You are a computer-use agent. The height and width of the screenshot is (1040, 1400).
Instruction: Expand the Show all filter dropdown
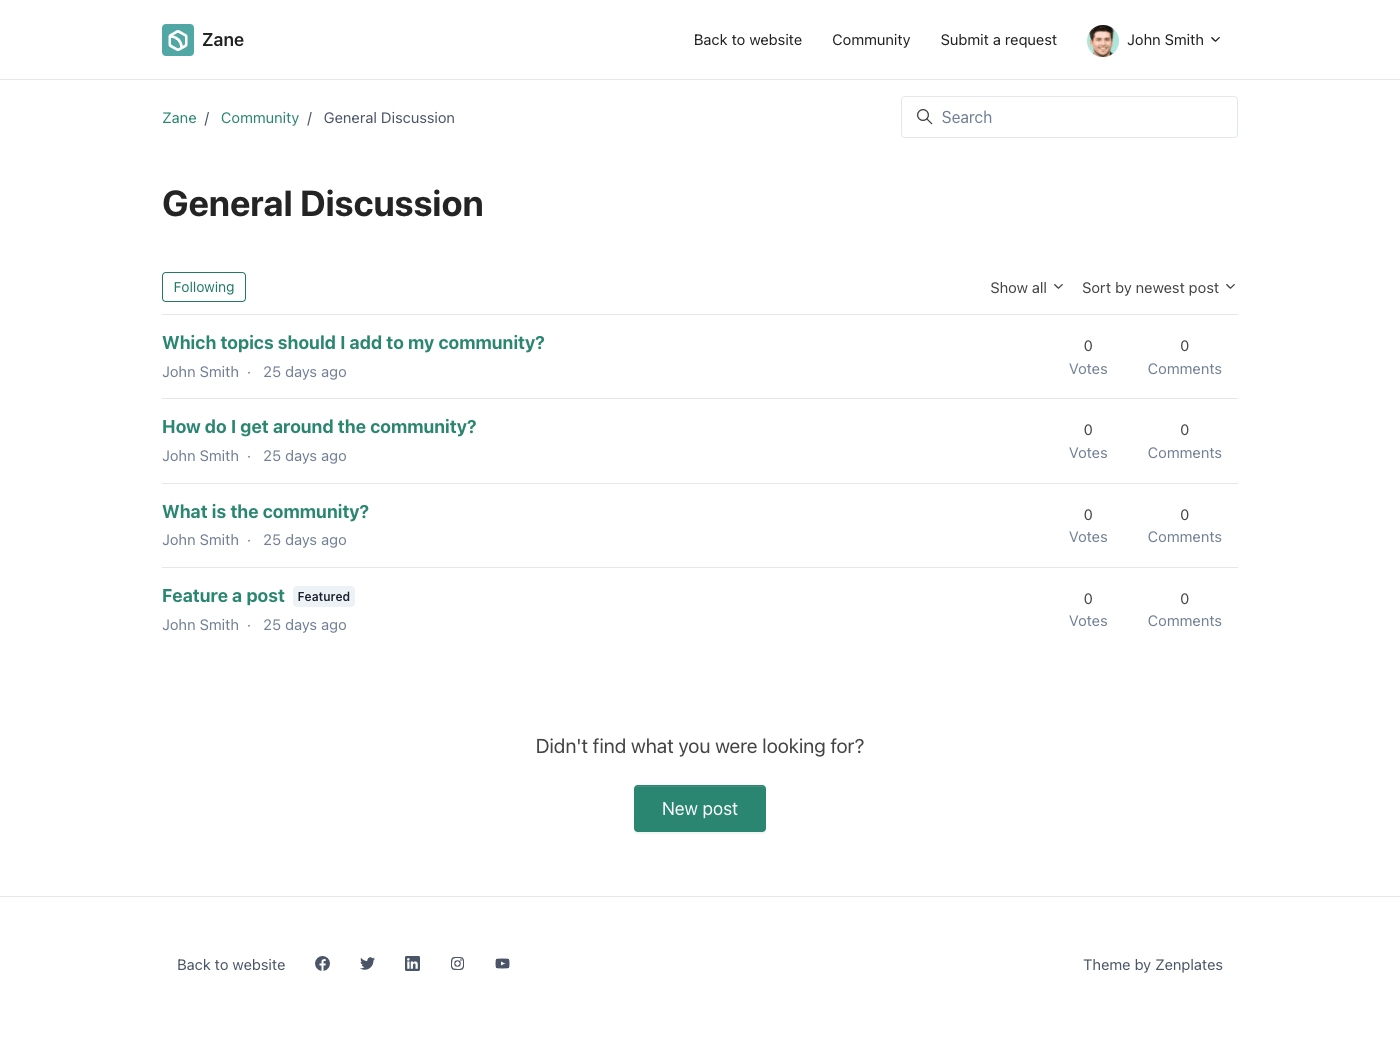coord(1026,288)
